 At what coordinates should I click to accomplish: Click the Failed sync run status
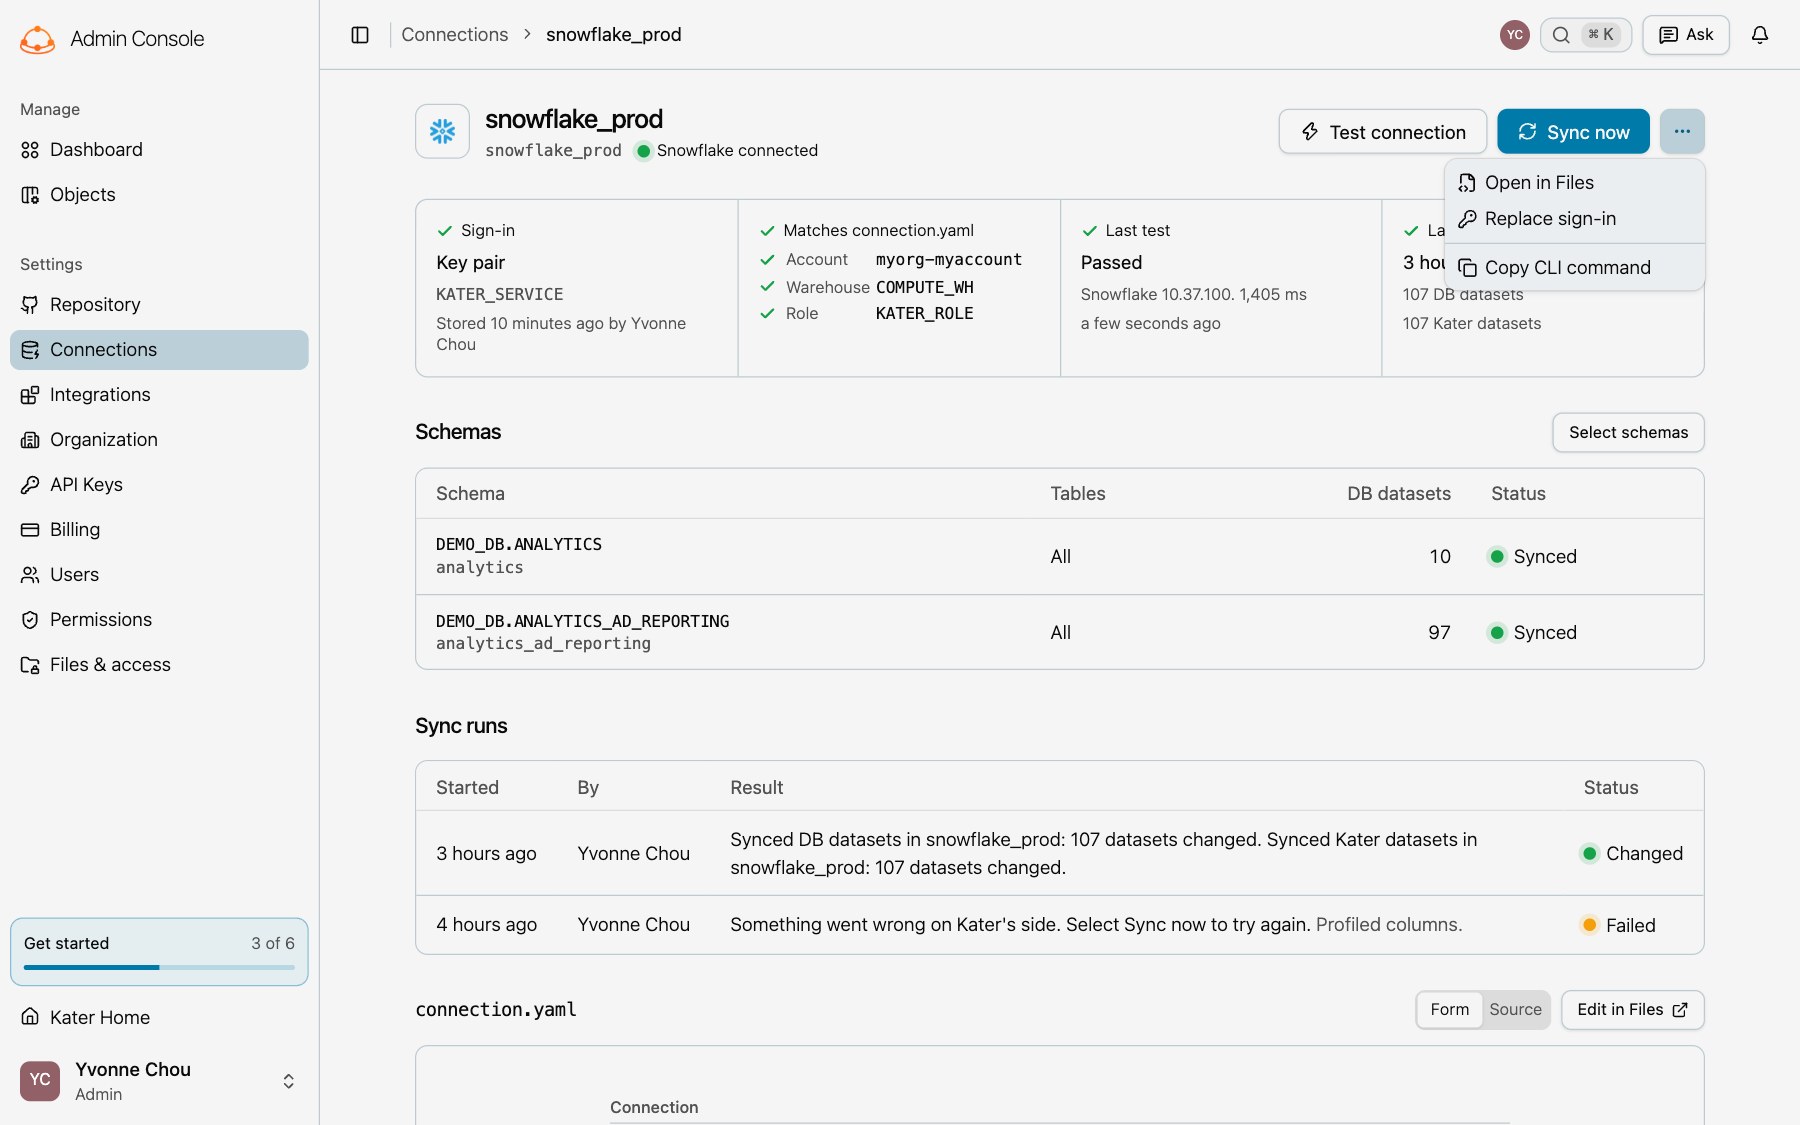coord(1618,926)
